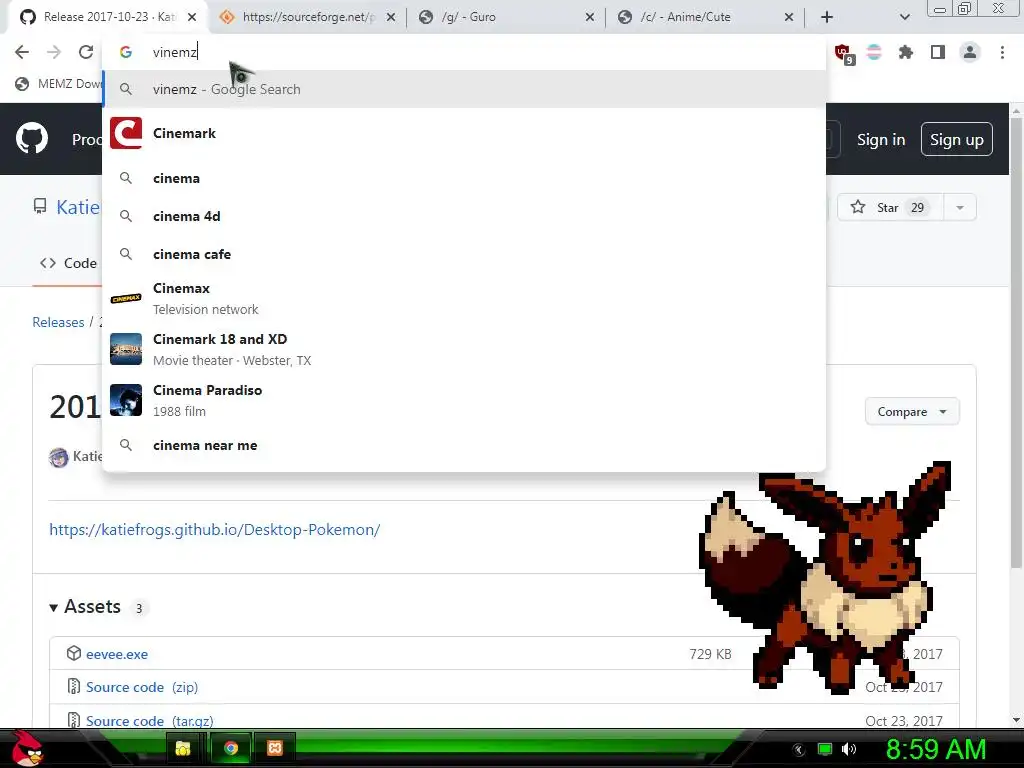Pick the cinema search suggestion

(x=464, y=178)
